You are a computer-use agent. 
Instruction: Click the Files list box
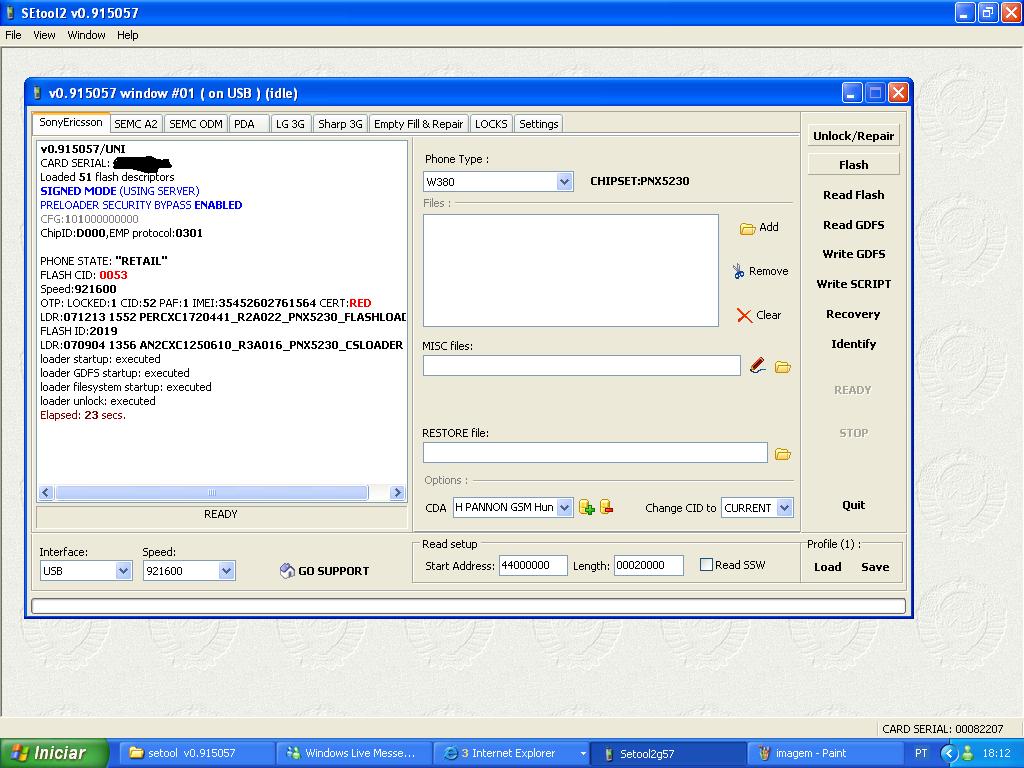(x=571, y=270)
